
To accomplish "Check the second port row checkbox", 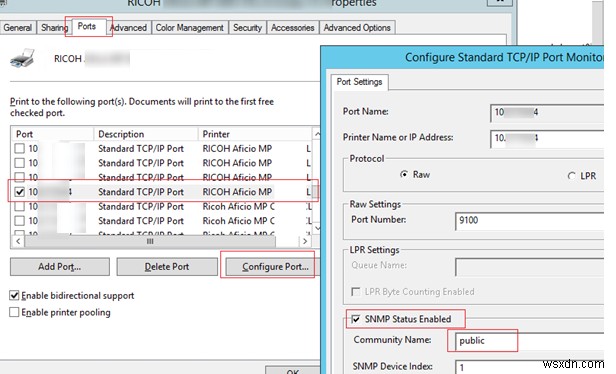I will tap(20, 163).
